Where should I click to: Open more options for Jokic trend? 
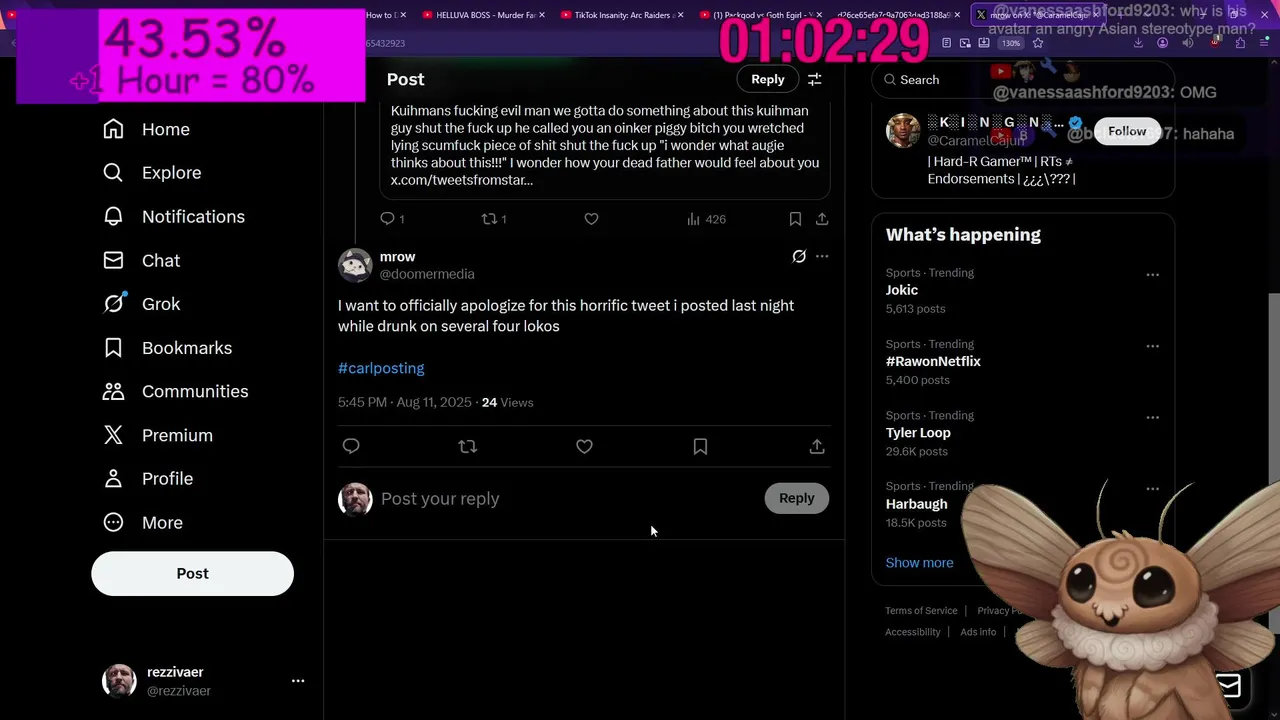(x=1153, y=274)
